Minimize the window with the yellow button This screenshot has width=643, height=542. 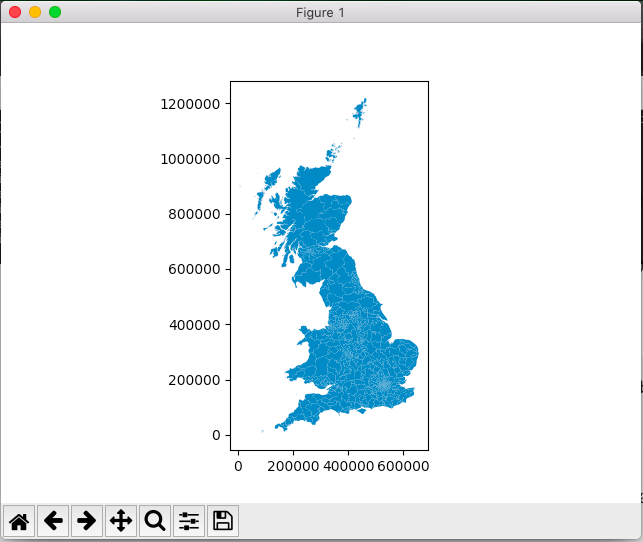[35, 12]
